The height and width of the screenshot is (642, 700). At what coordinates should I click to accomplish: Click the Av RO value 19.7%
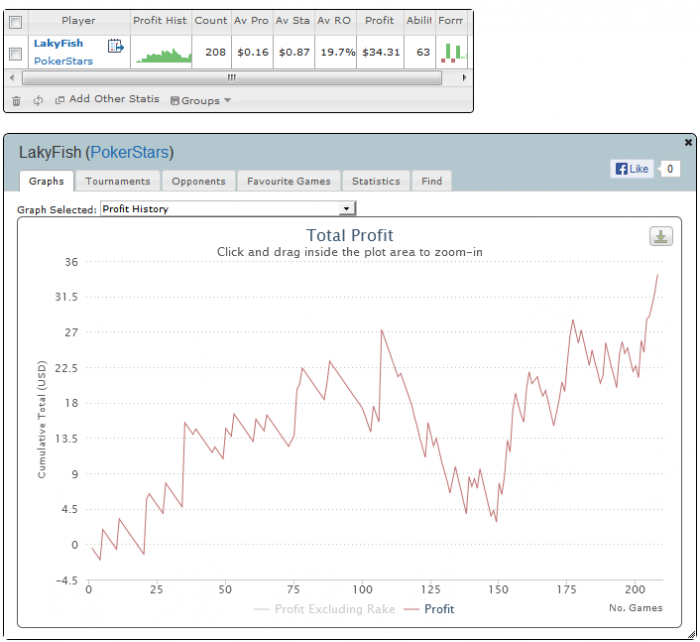[x=338, y=52]
